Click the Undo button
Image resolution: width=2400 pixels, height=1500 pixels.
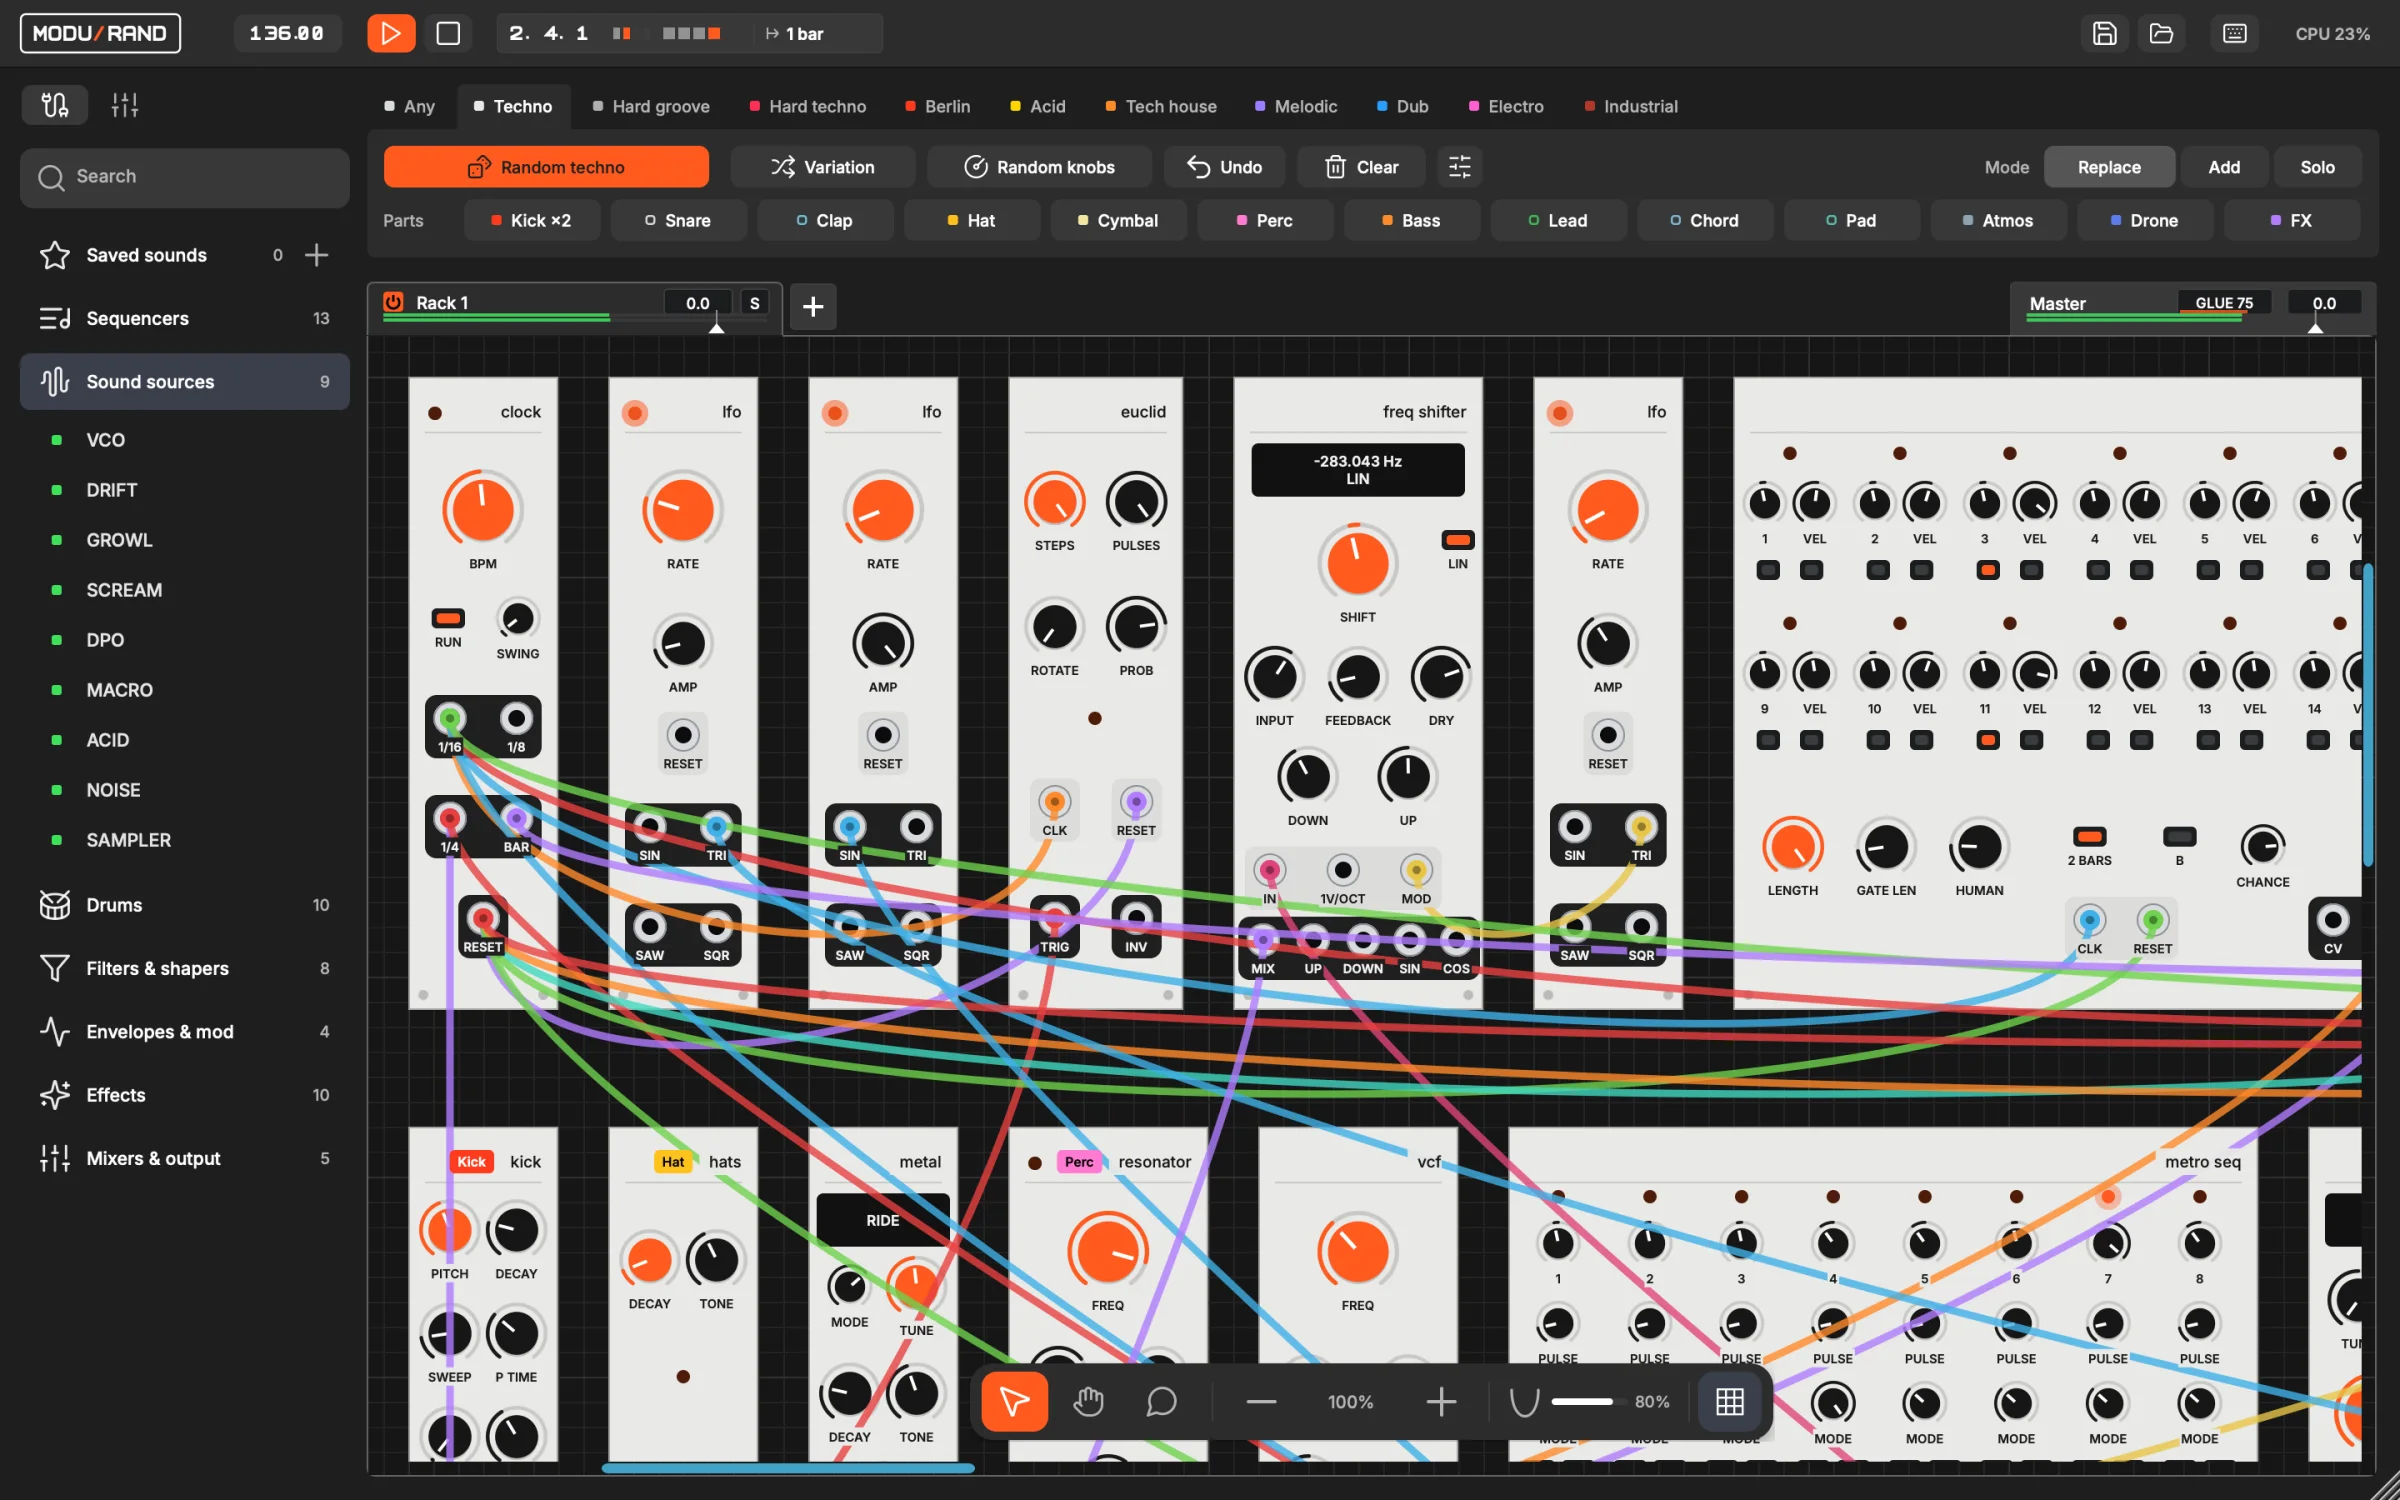pos(1224,167)
